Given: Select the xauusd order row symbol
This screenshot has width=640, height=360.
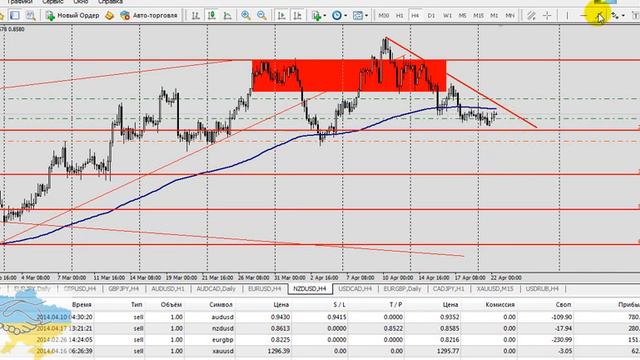Looking at the screenshot, I should 223,351.
